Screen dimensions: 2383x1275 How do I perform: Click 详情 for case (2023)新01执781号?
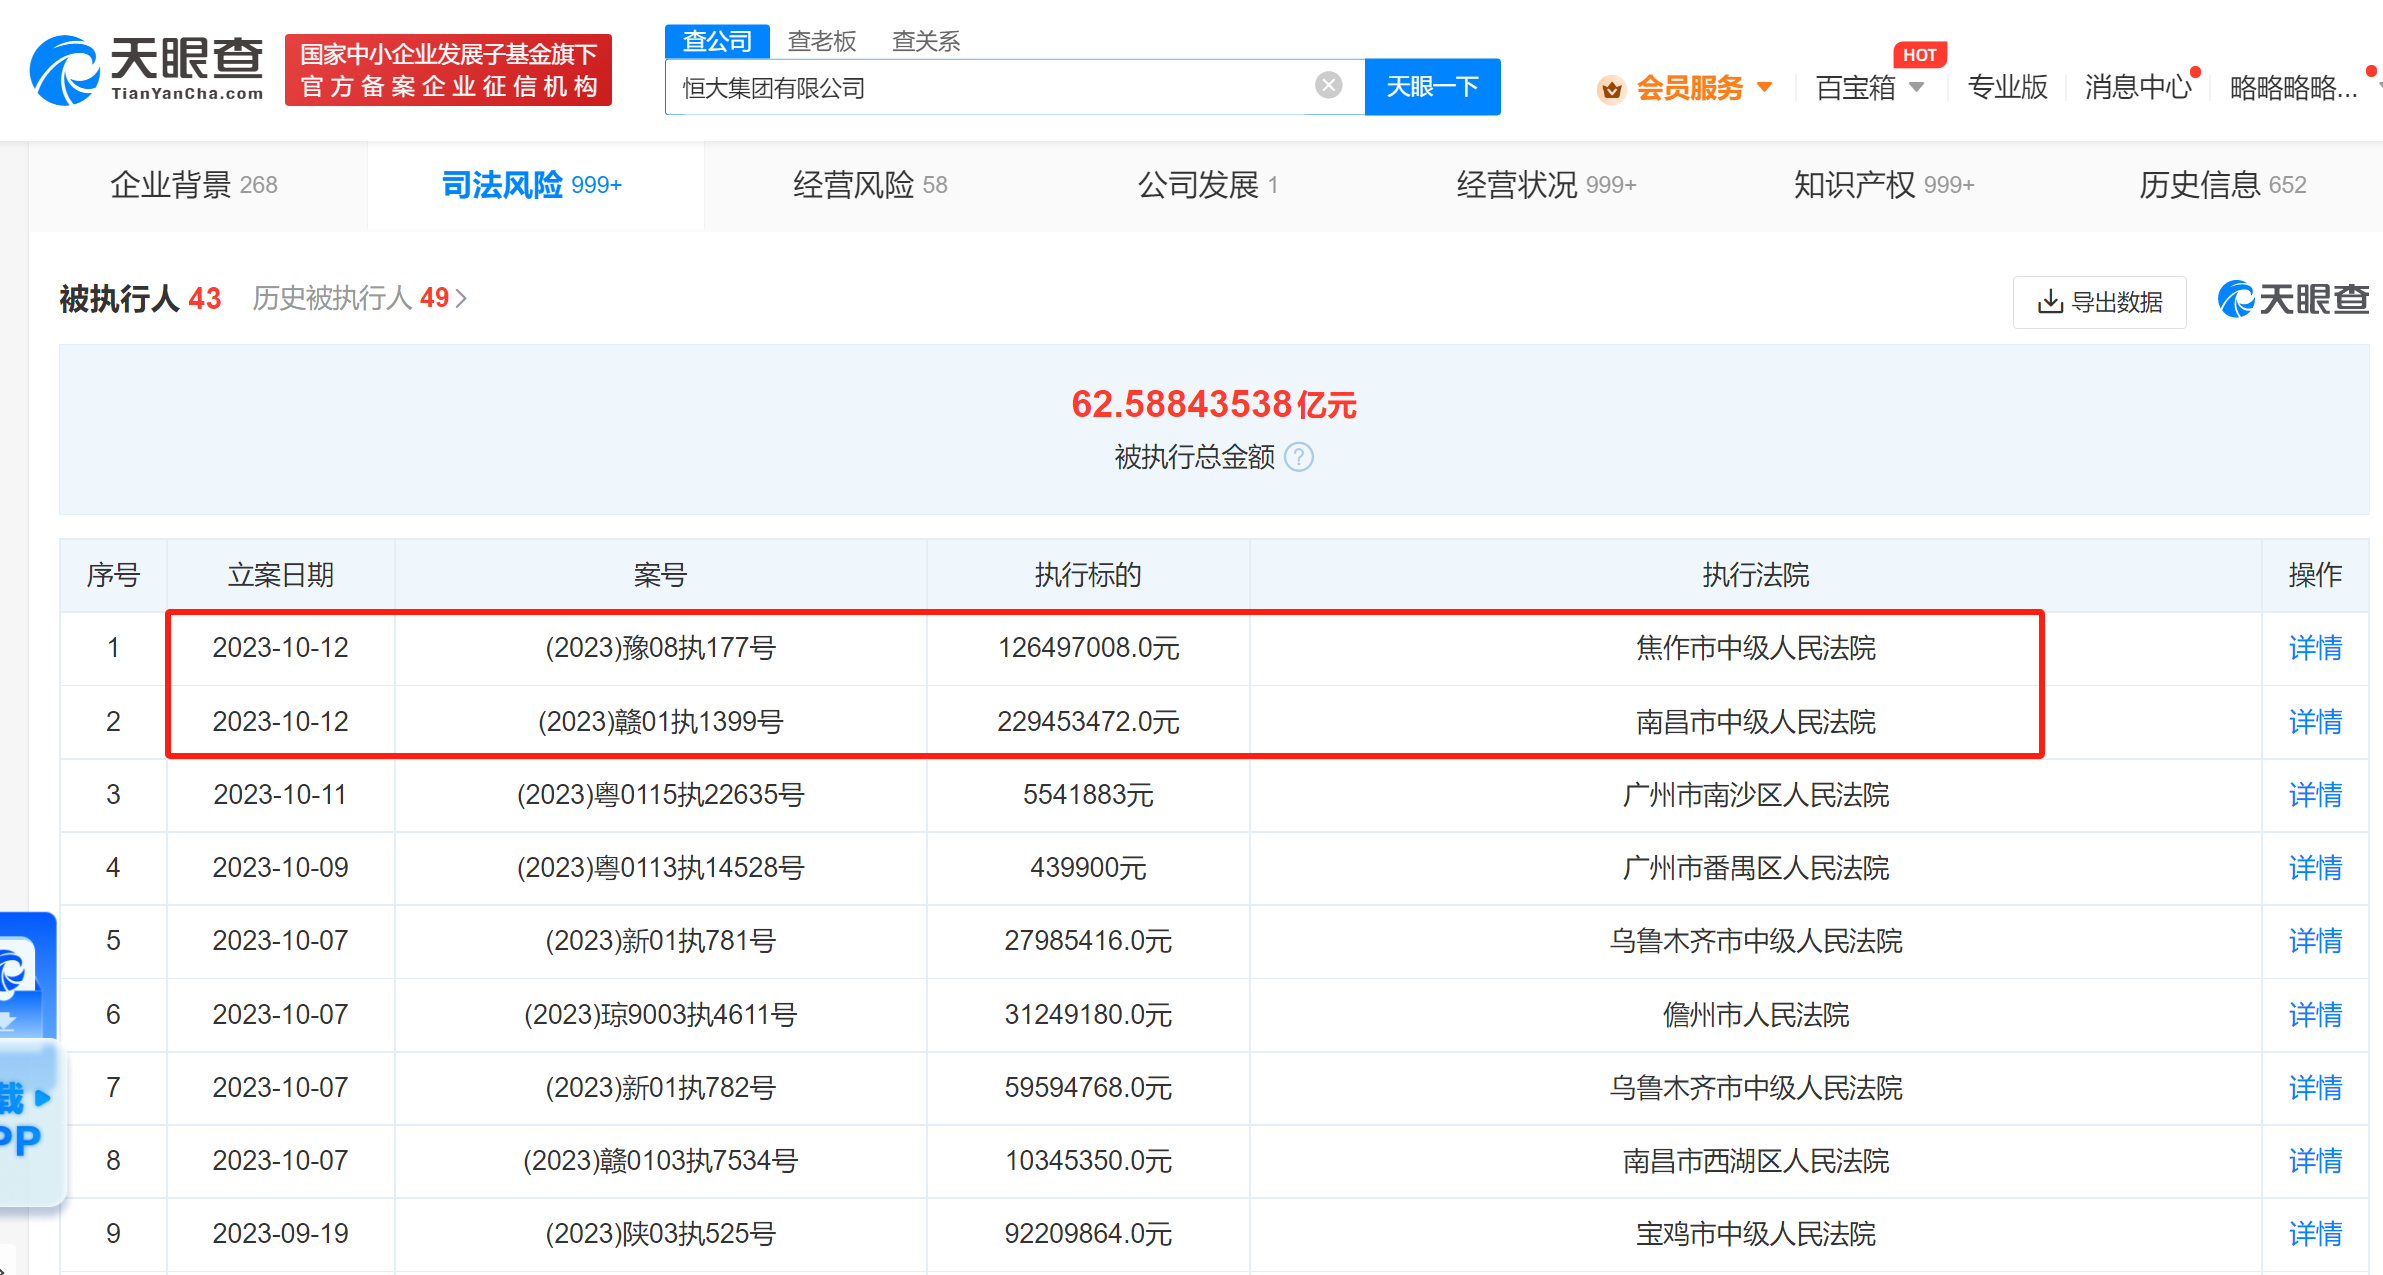tap(2315, 941)
